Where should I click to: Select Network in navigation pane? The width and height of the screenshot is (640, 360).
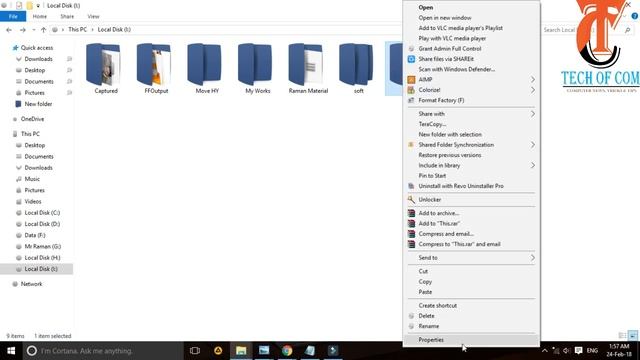tap(31, 284)
